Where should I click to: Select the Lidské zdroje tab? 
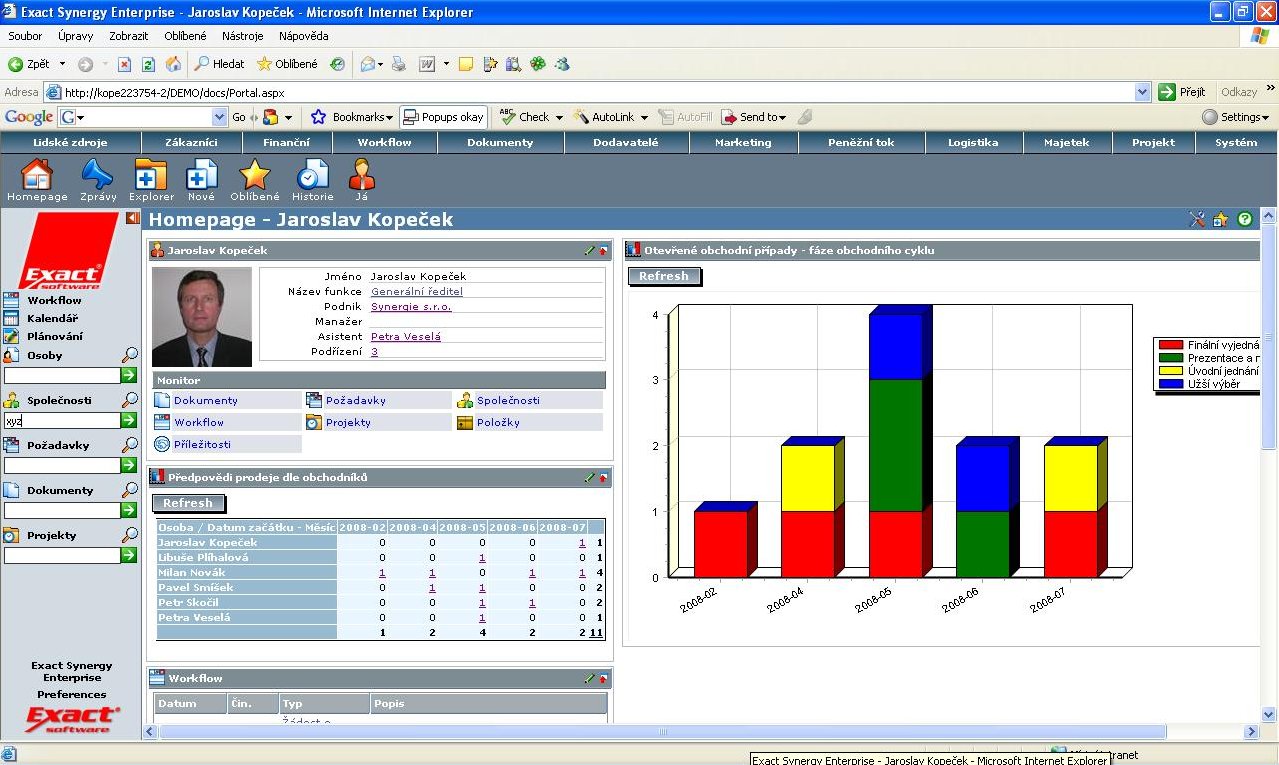pos(70,142)
